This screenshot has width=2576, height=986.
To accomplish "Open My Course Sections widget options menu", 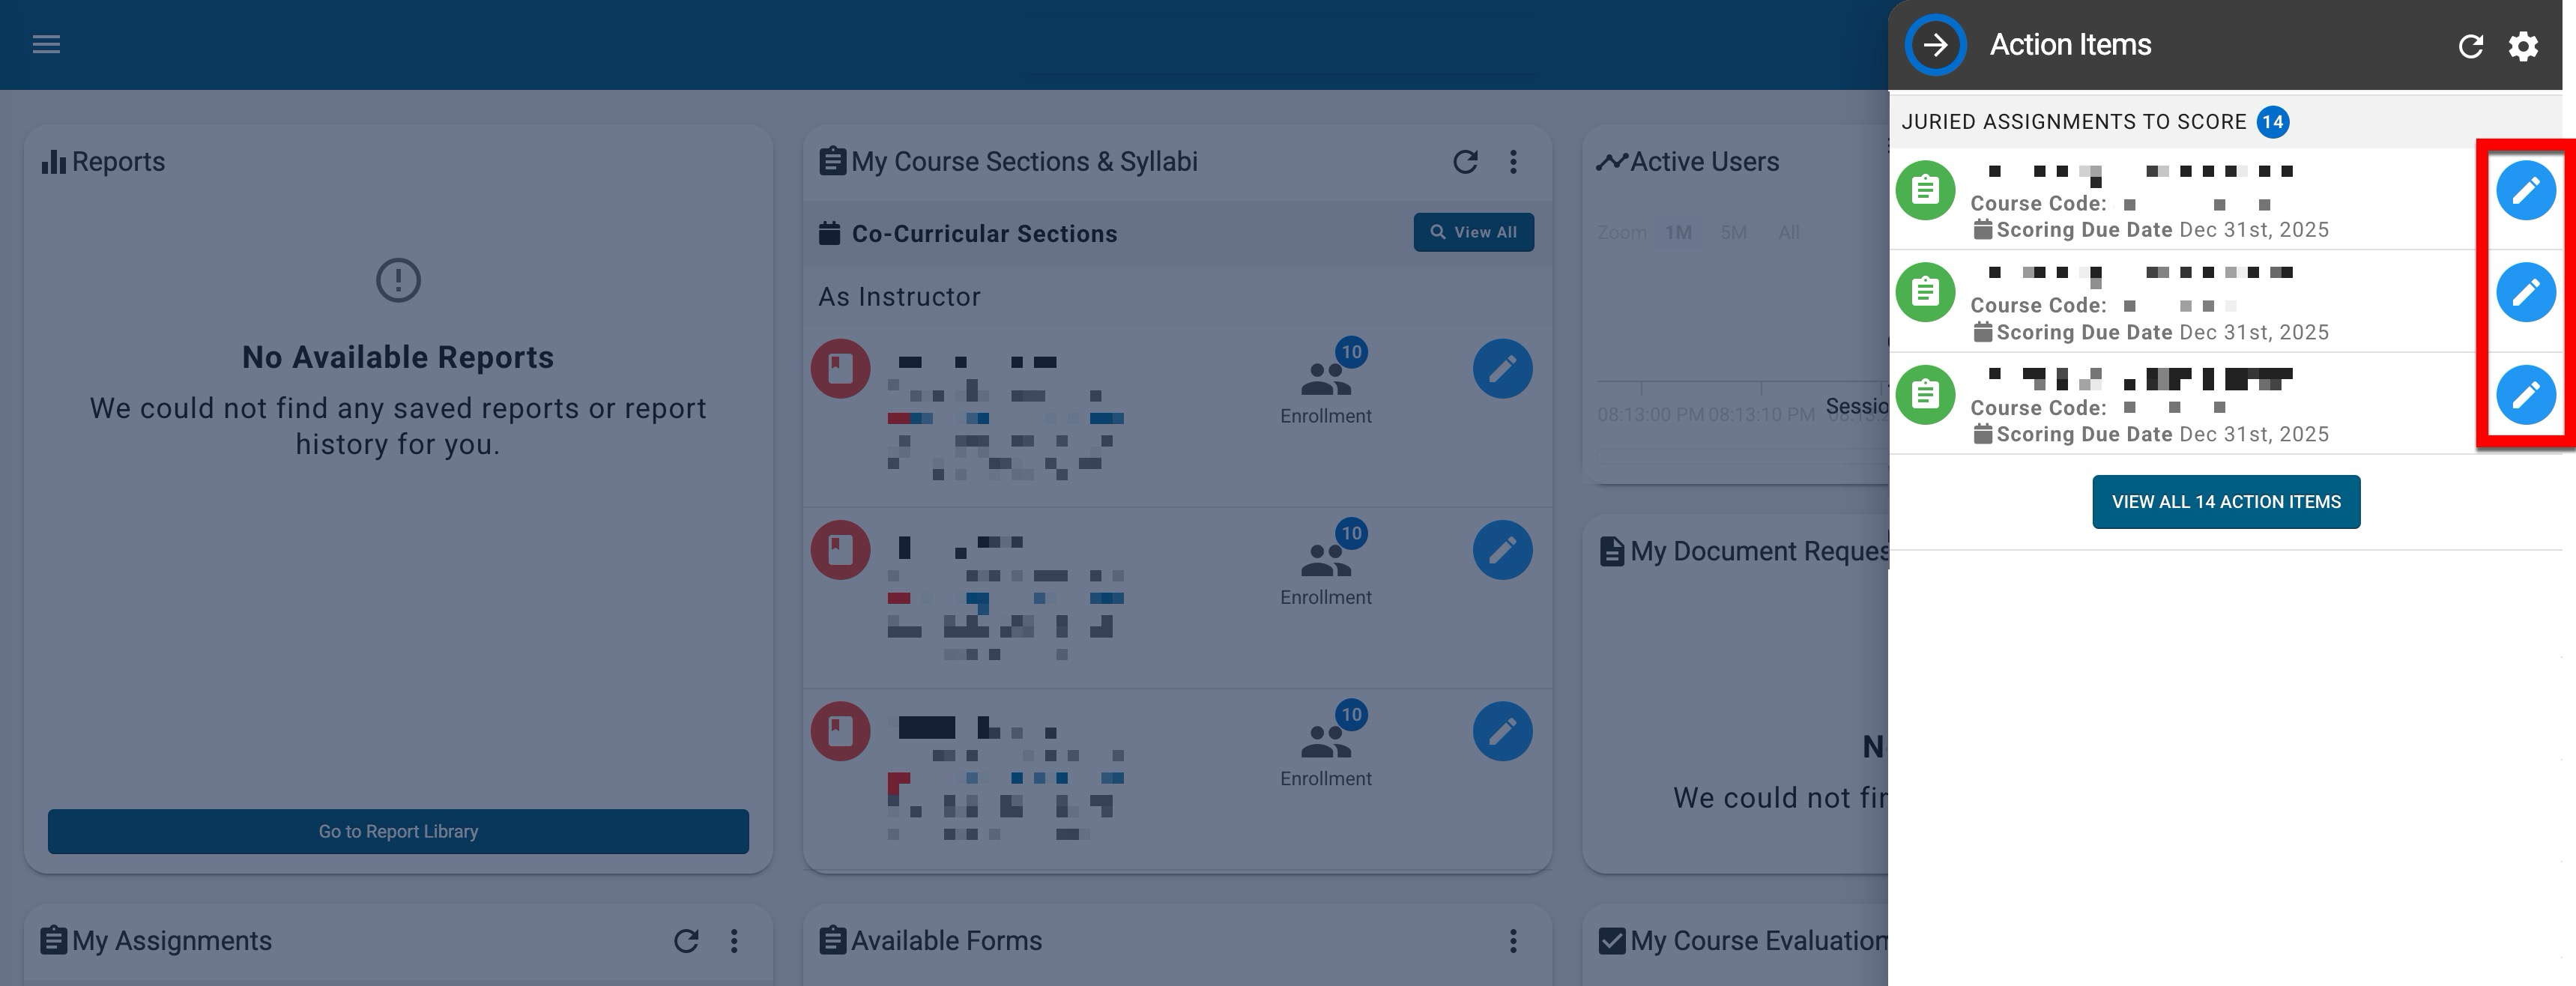I will (x=1513, y=162).
